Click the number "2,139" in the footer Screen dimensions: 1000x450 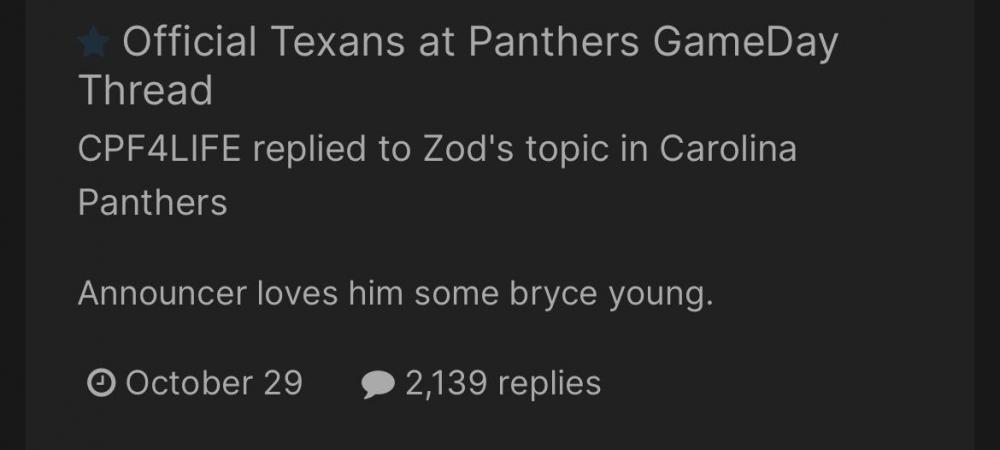pos(448,383)
